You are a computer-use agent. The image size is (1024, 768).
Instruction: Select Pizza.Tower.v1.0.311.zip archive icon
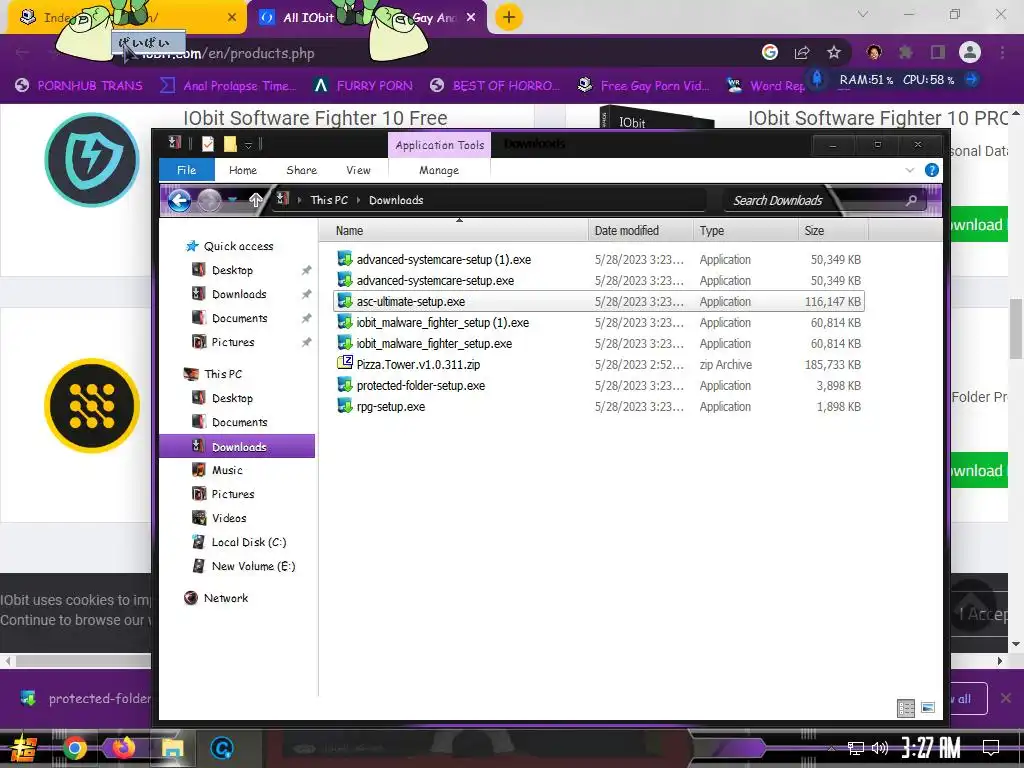[x=345, y=363]
